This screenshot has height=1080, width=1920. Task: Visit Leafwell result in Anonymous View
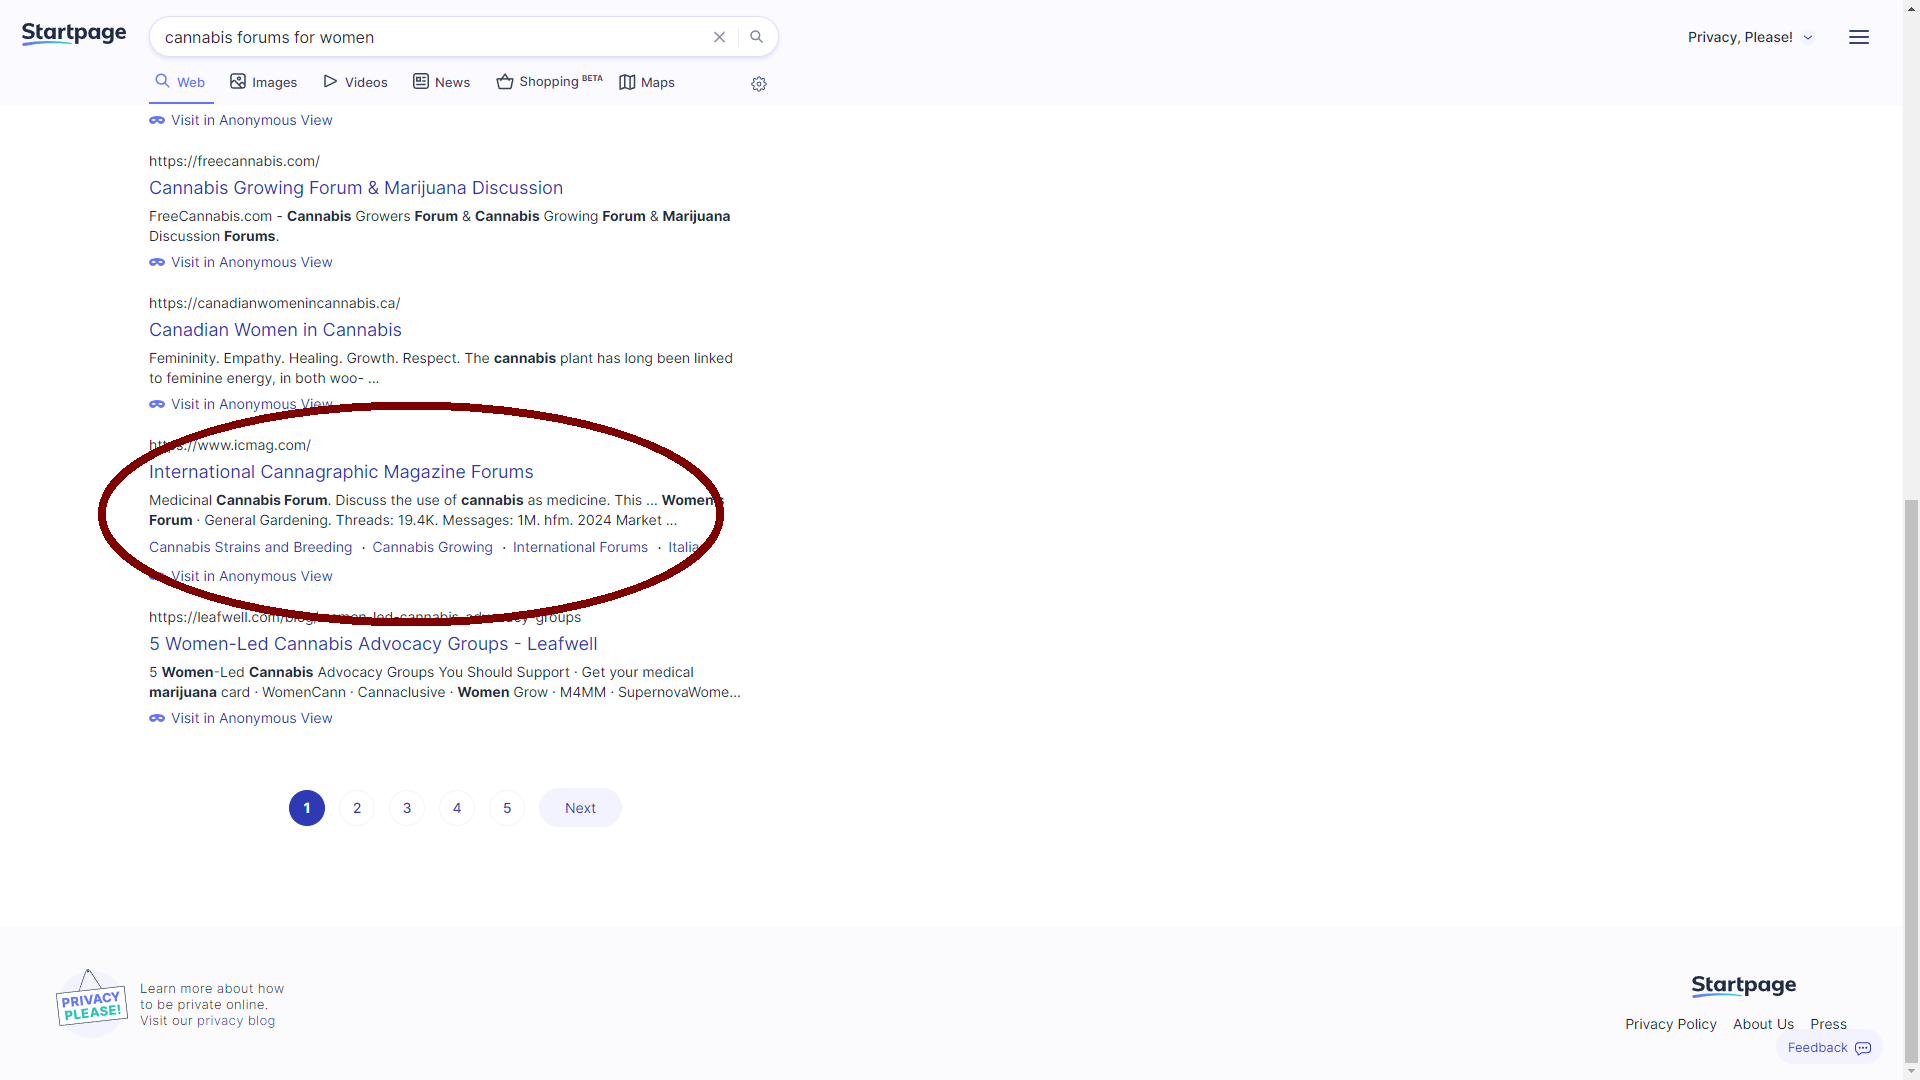(x=241, y=718)
